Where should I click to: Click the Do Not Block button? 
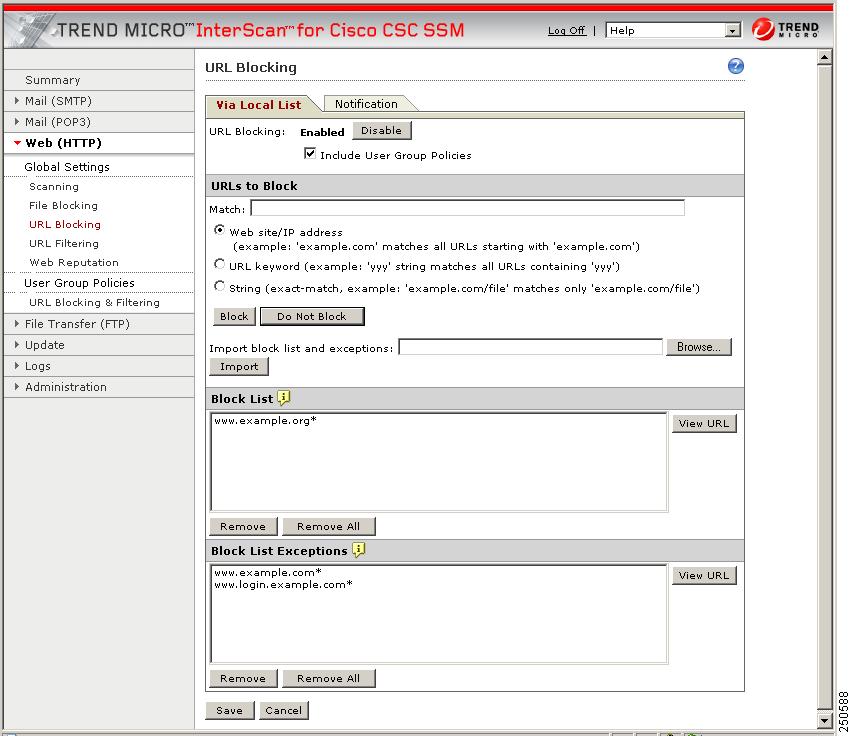pos(312,316)
